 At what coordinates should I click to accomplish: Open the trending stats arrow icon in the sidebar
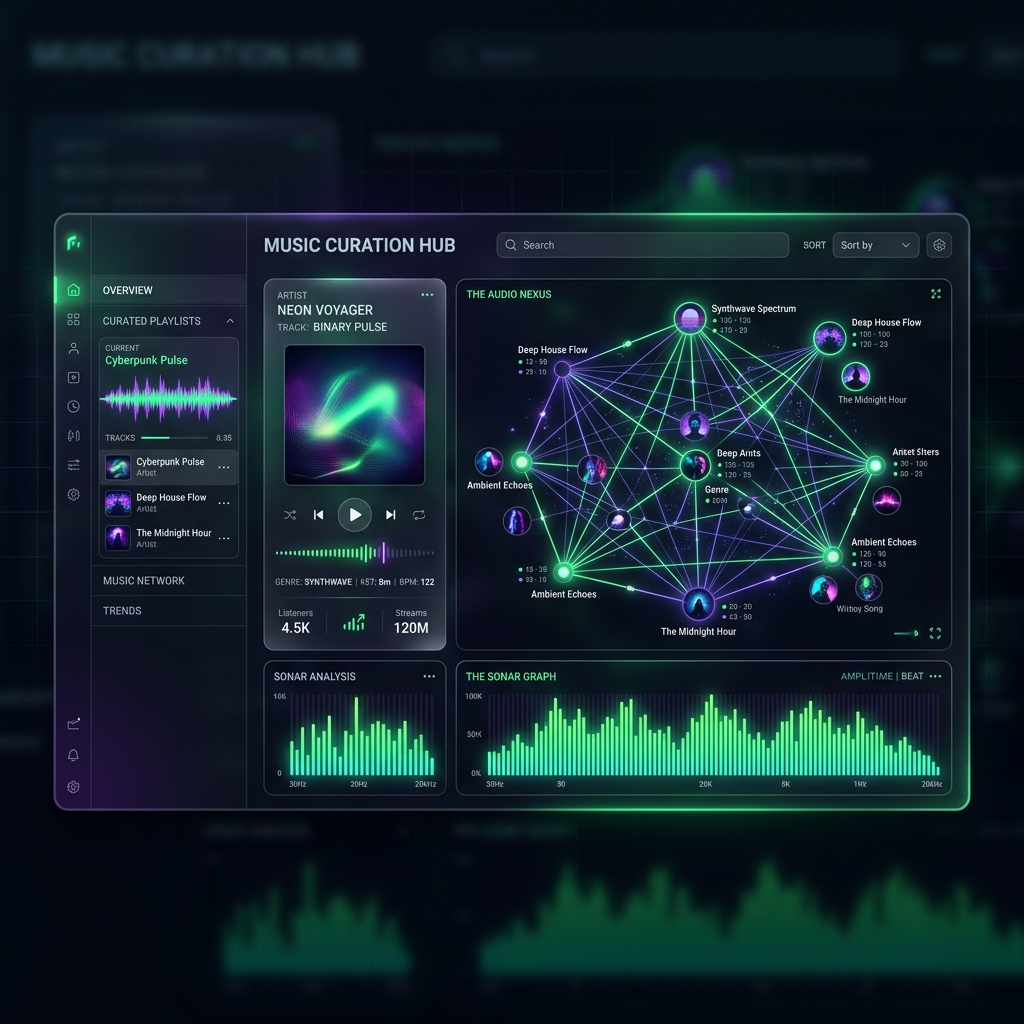point(73,723)
